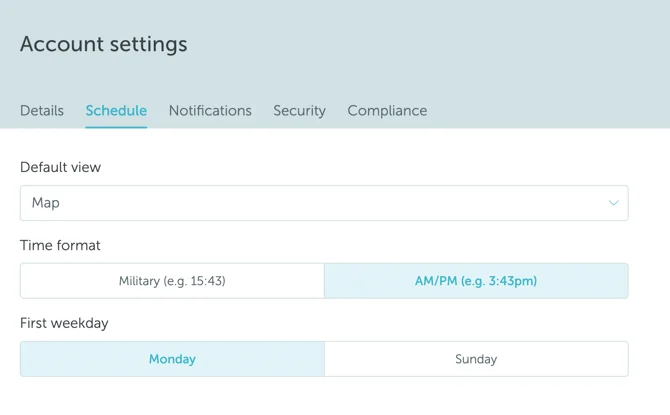Screen dimensions: 670x415
Task: Set Sunday as first weekday
Action: click(x=476, y=359)
